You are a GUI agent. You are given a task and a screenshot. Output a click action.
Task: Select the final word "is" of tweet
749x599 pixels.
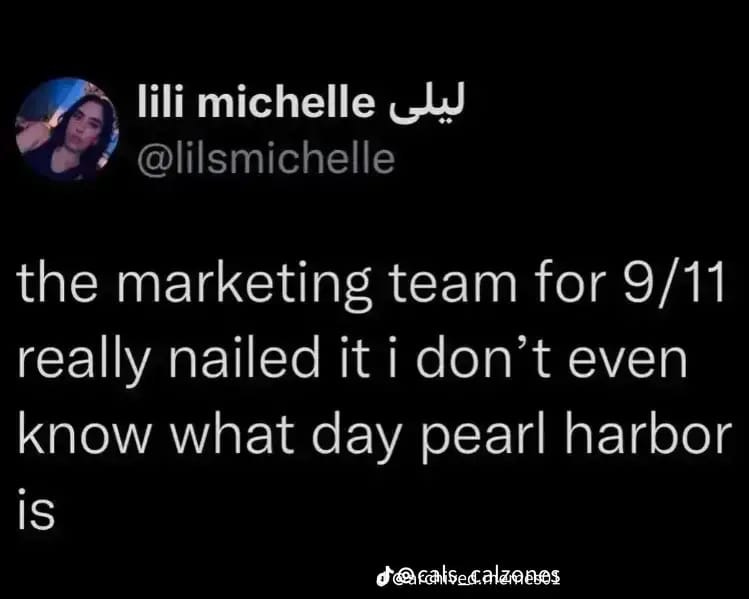[x=36, y=509]
